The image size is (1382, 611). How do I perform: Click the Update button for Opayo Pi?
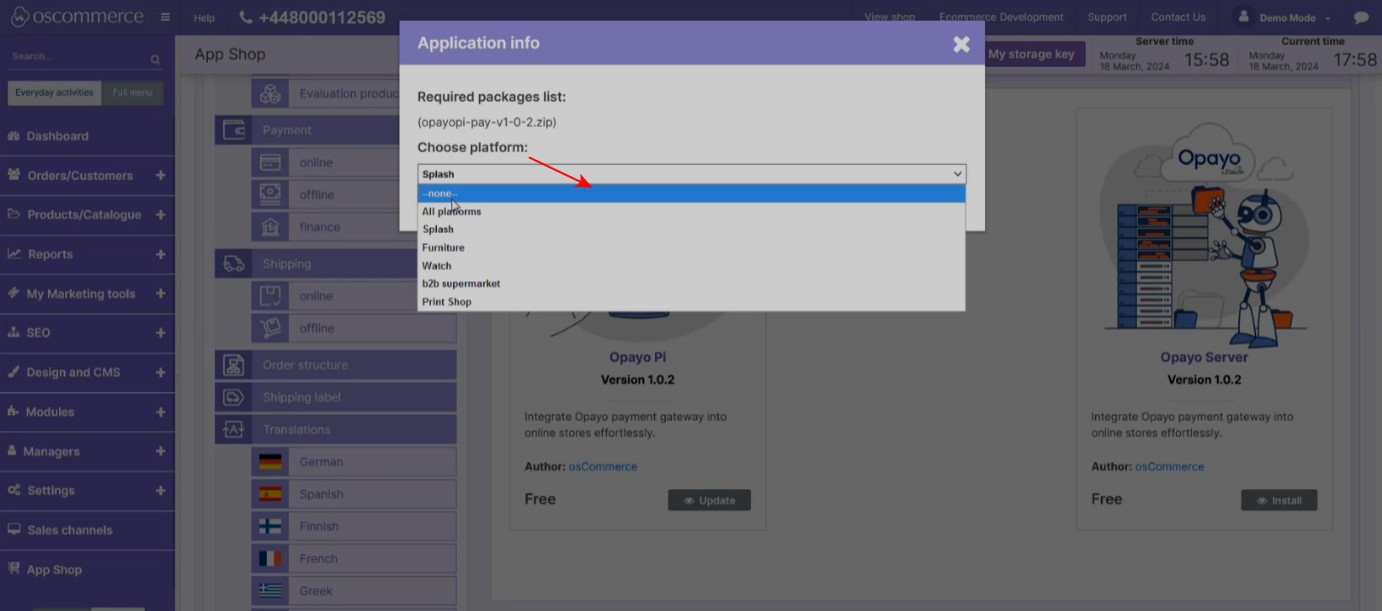tap(709, 500)
